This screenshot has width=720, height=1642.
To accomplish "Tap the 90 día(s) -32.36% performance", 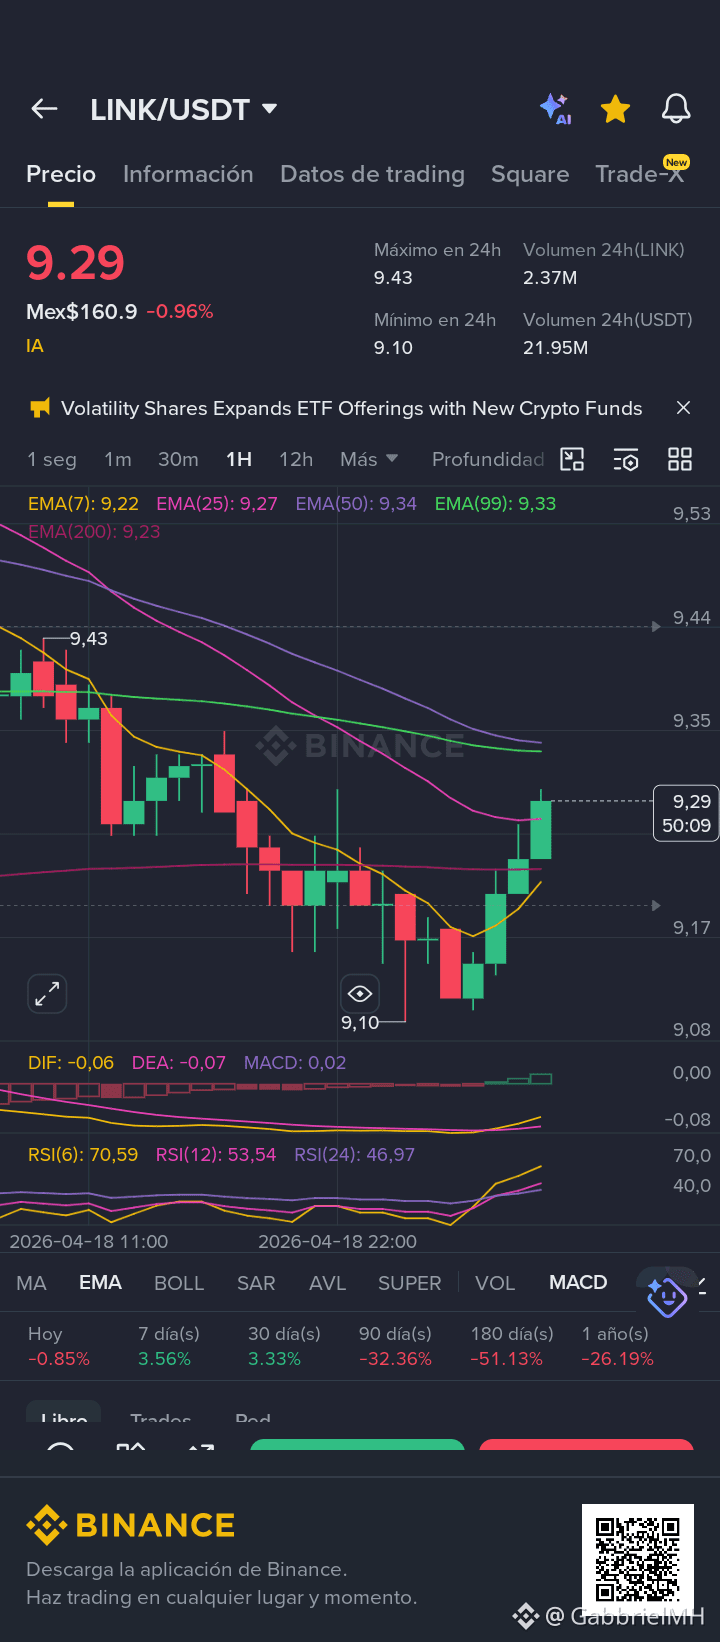I will tap(395, 1346).
